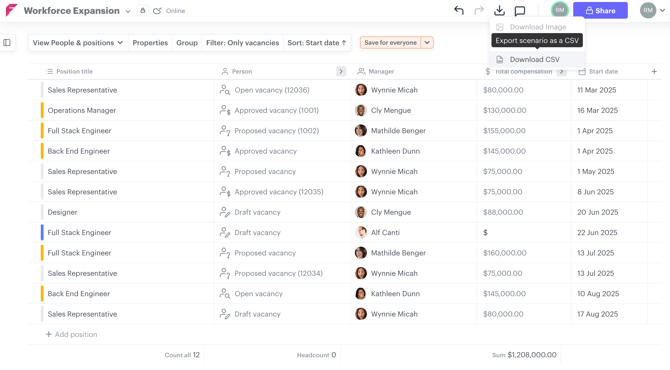The height and width of the screenshot is (370, 670).
Task: Add a column with the plus icon
Action: point(654,71)
